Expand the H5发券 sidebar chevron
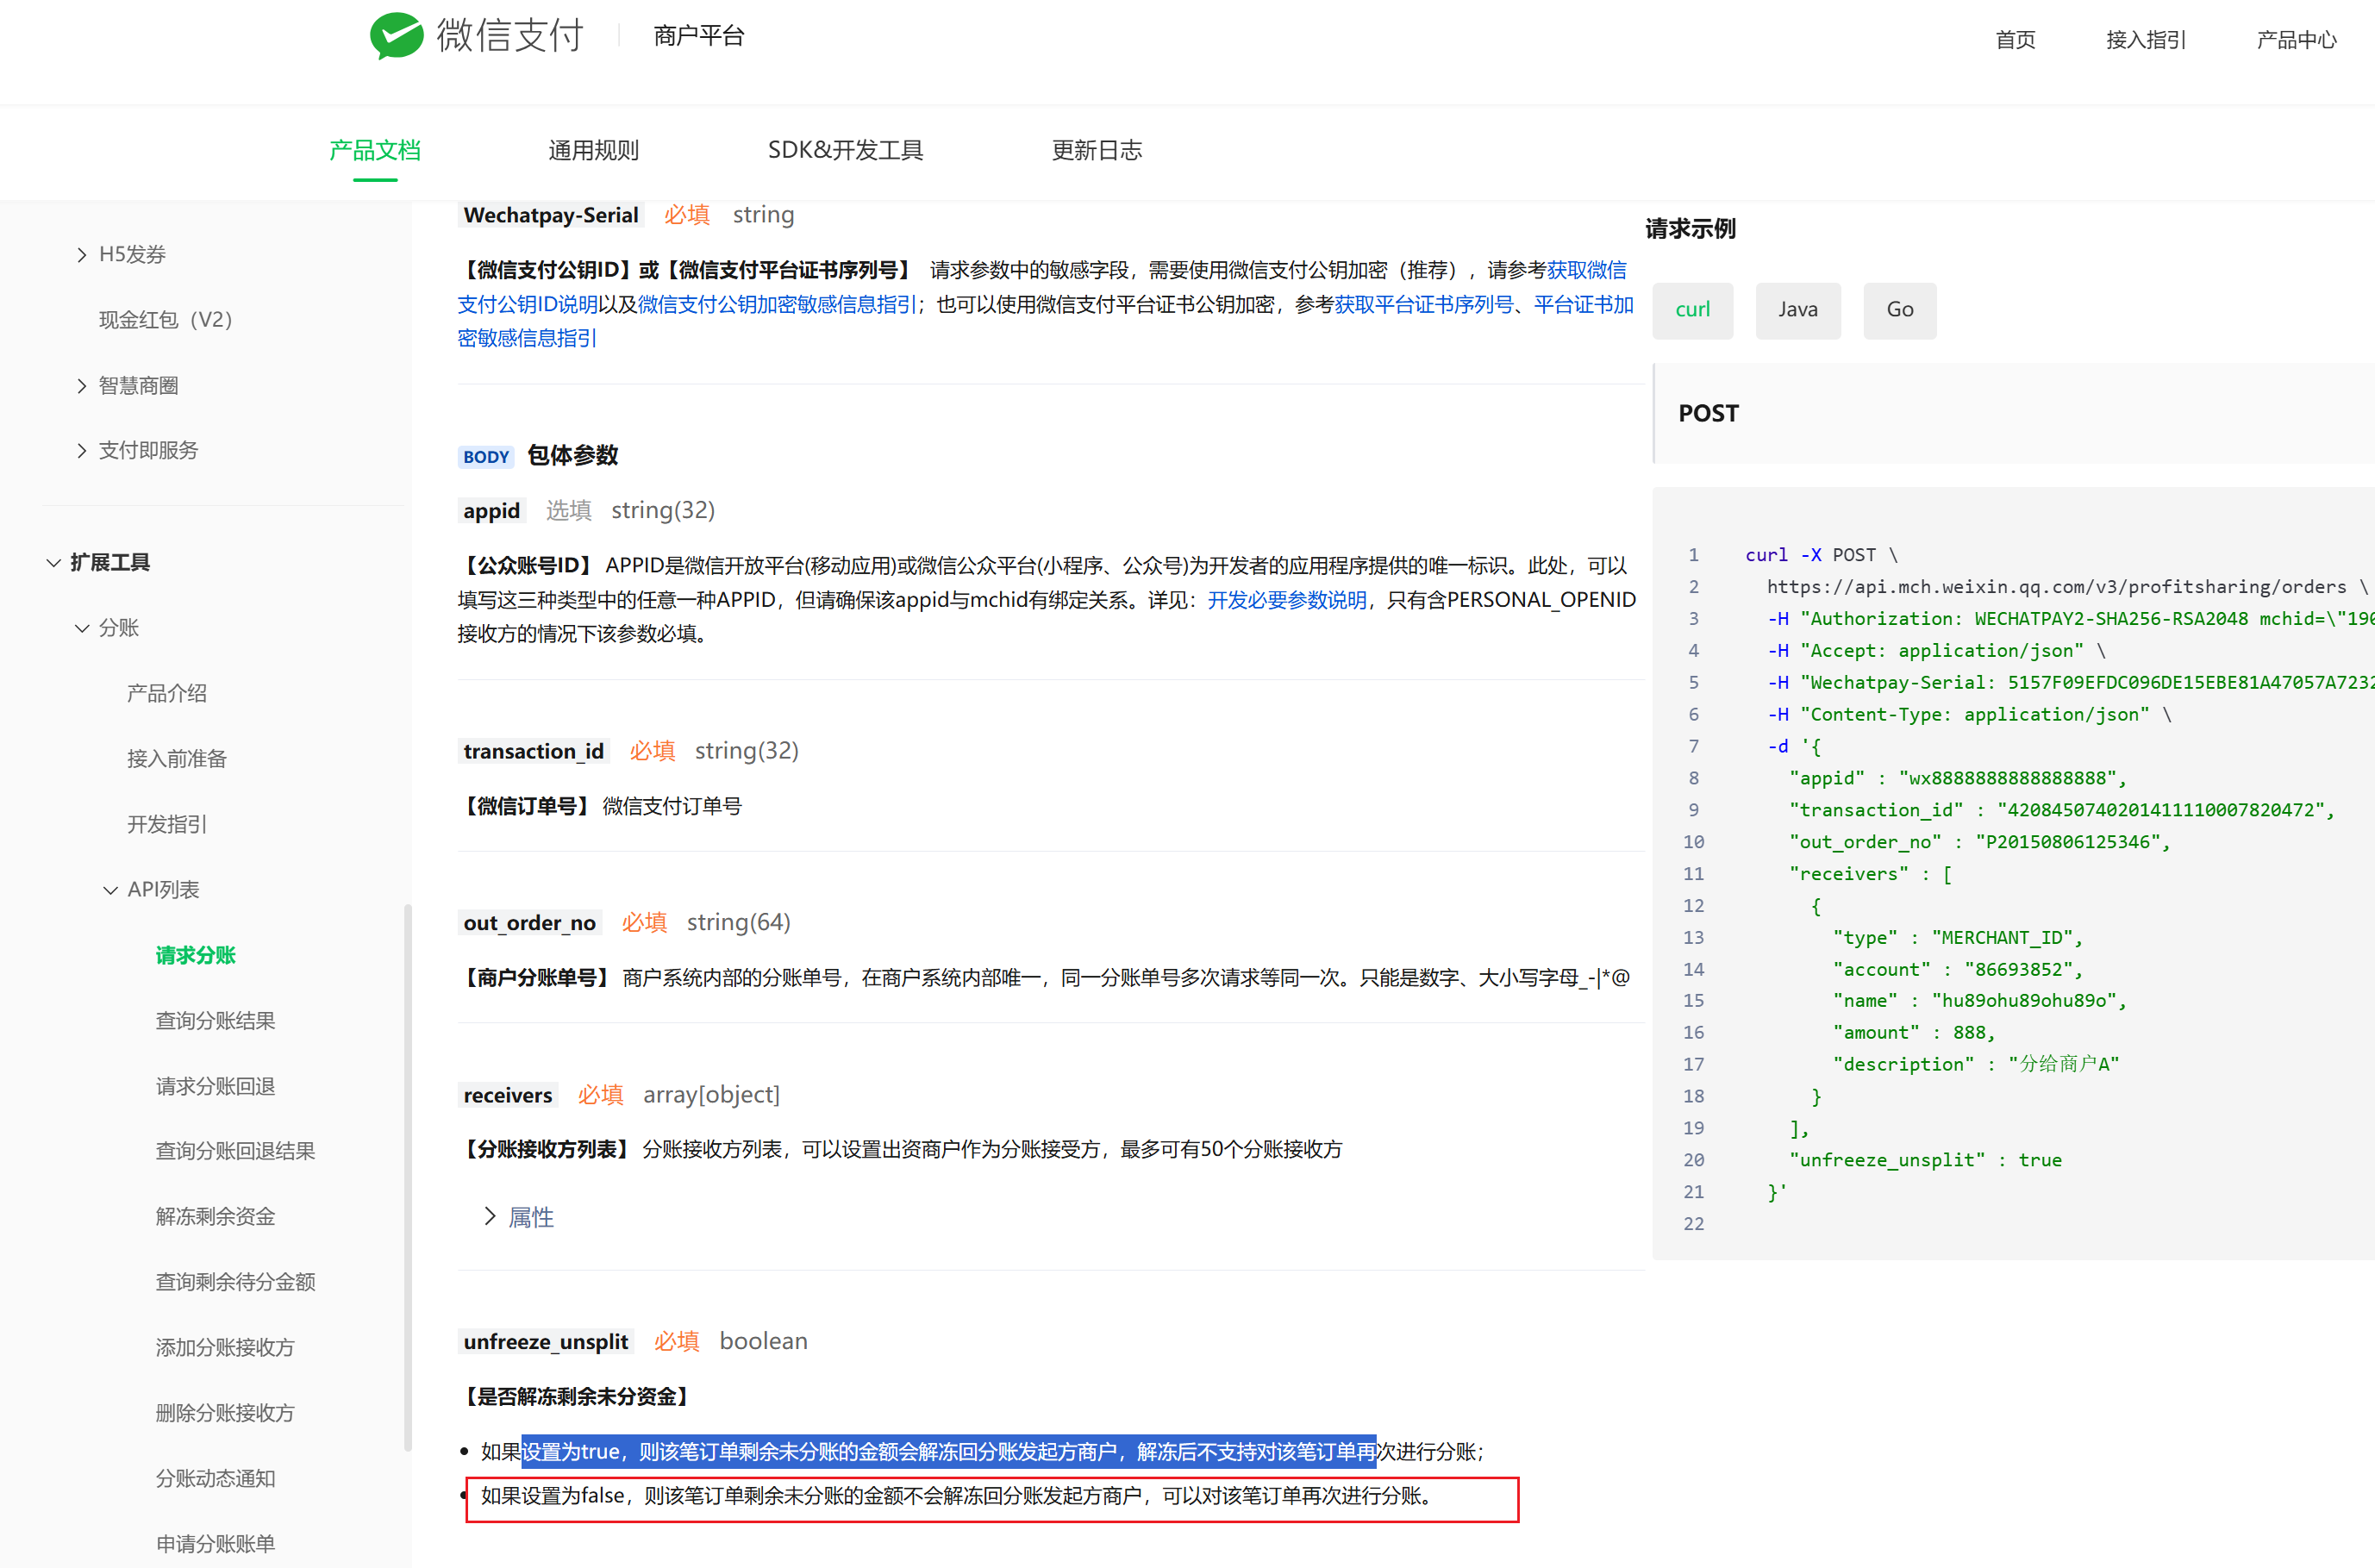This screenshot has width=2375, height=1568. click(82, 255)
